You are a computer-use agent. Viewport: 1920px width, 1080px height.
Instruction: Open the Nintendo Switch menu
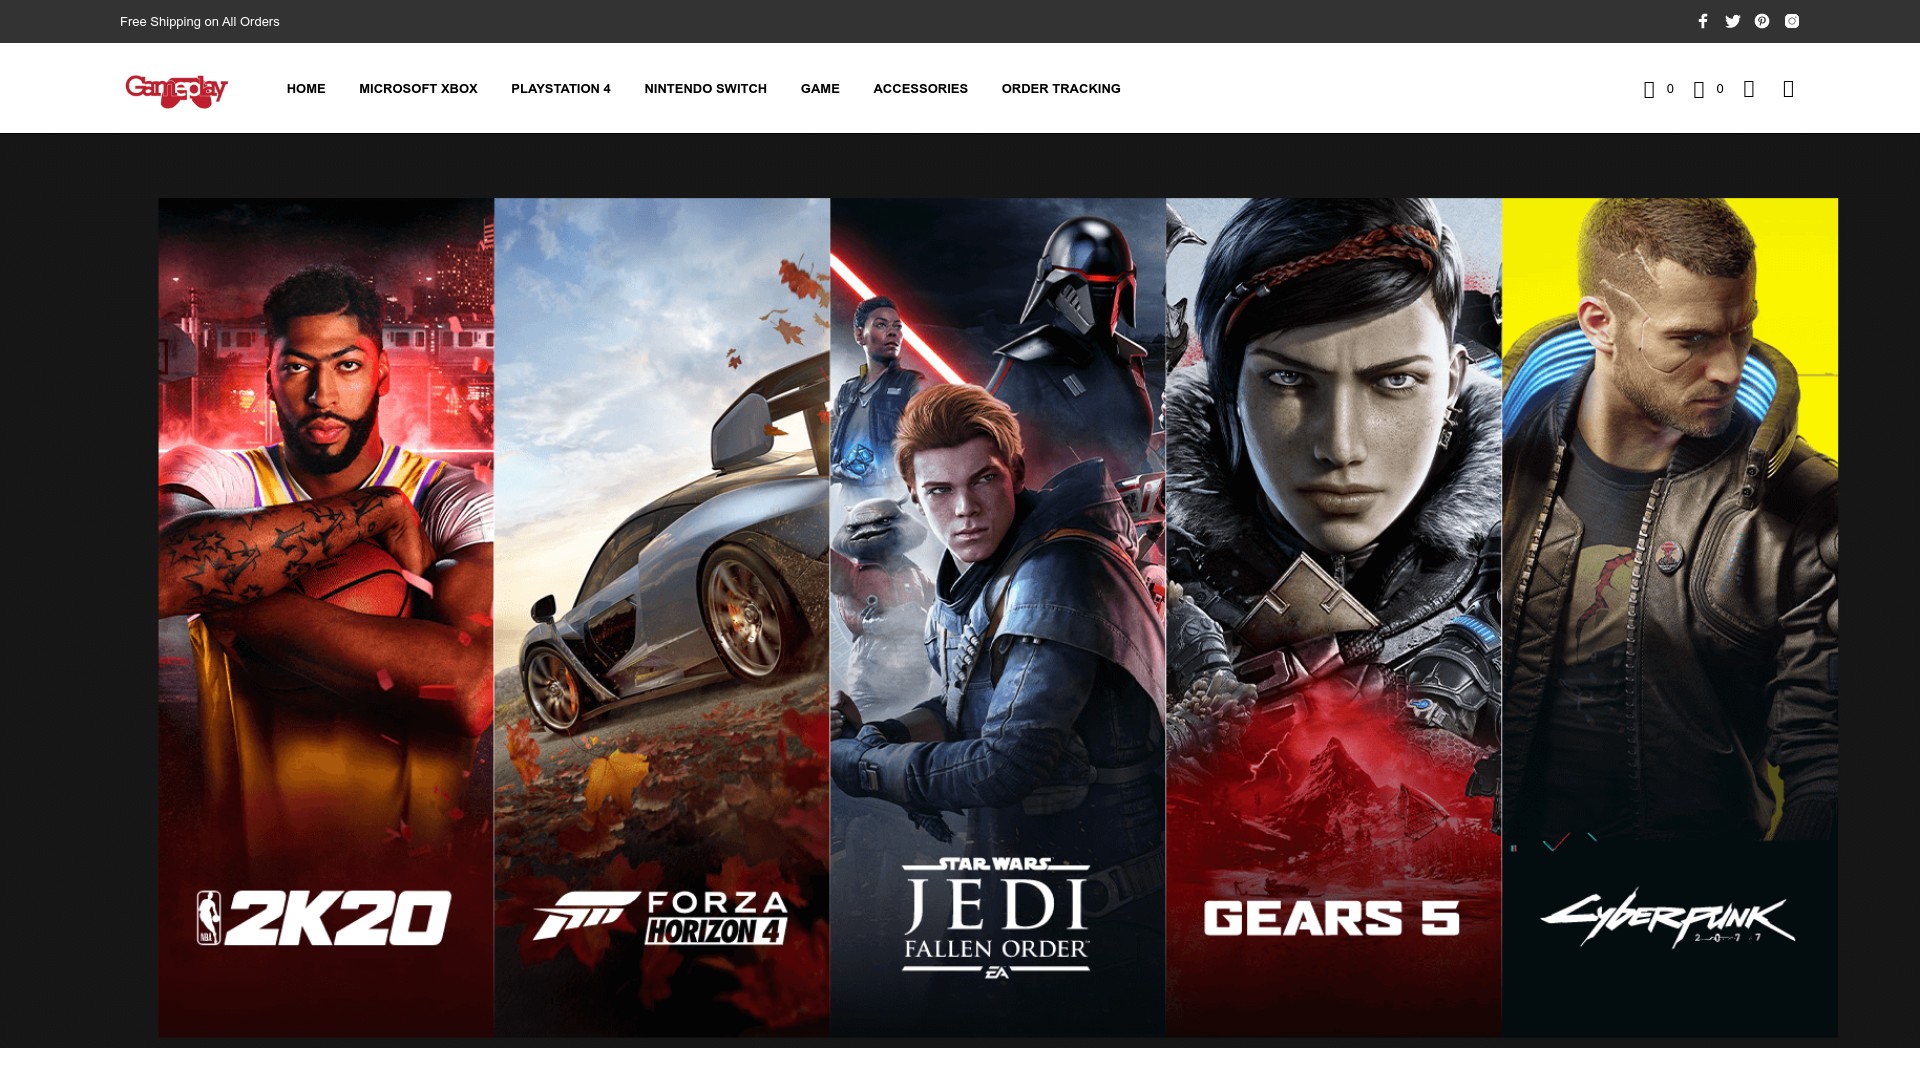click(x=706, y=89)
